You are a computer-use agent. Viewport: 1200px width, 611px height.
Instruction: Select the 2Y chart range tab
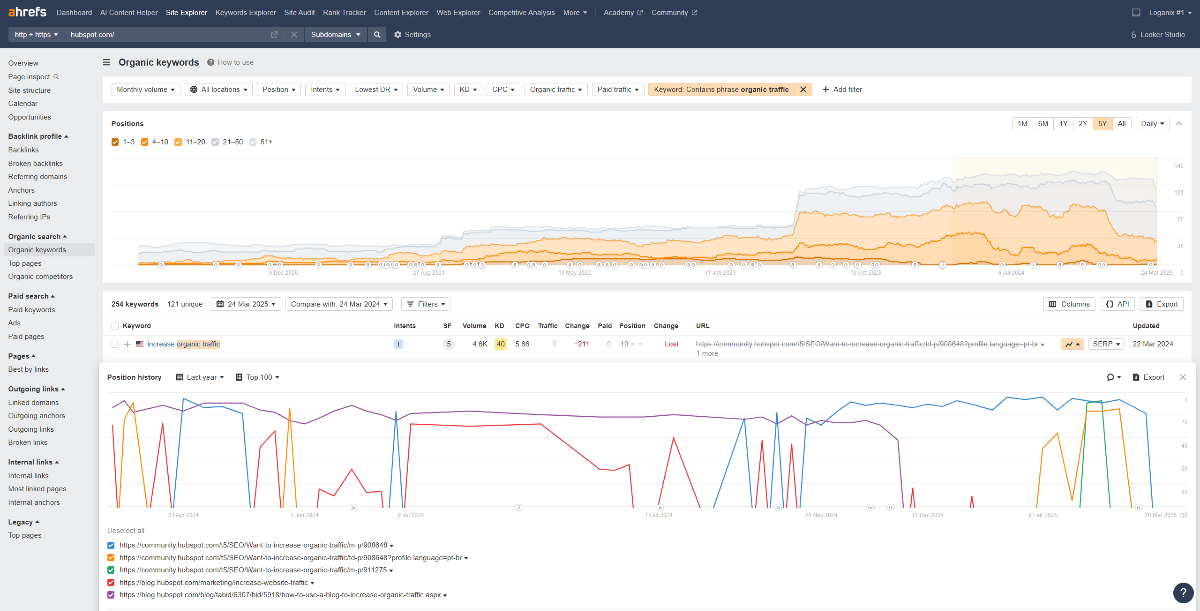pyautogui.click(x=1082, y=123)
